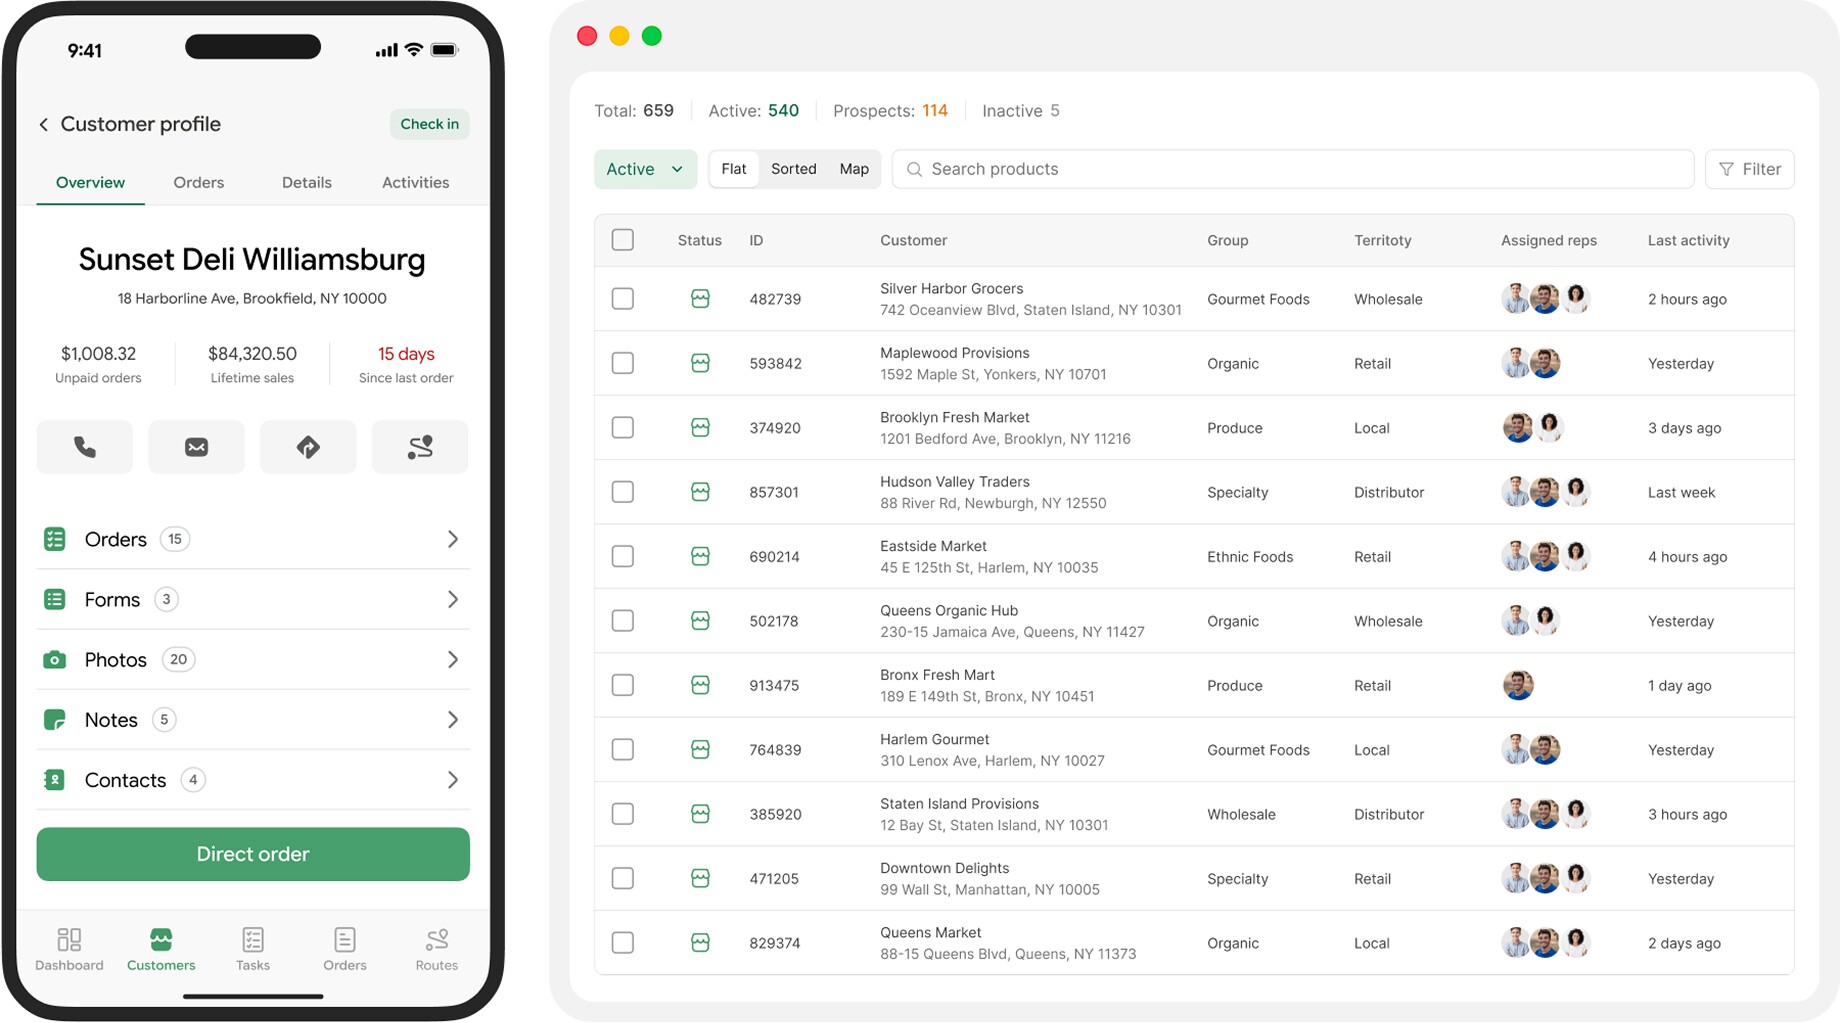Select the Map view option

pyautogui.click(x=854, y=169)
